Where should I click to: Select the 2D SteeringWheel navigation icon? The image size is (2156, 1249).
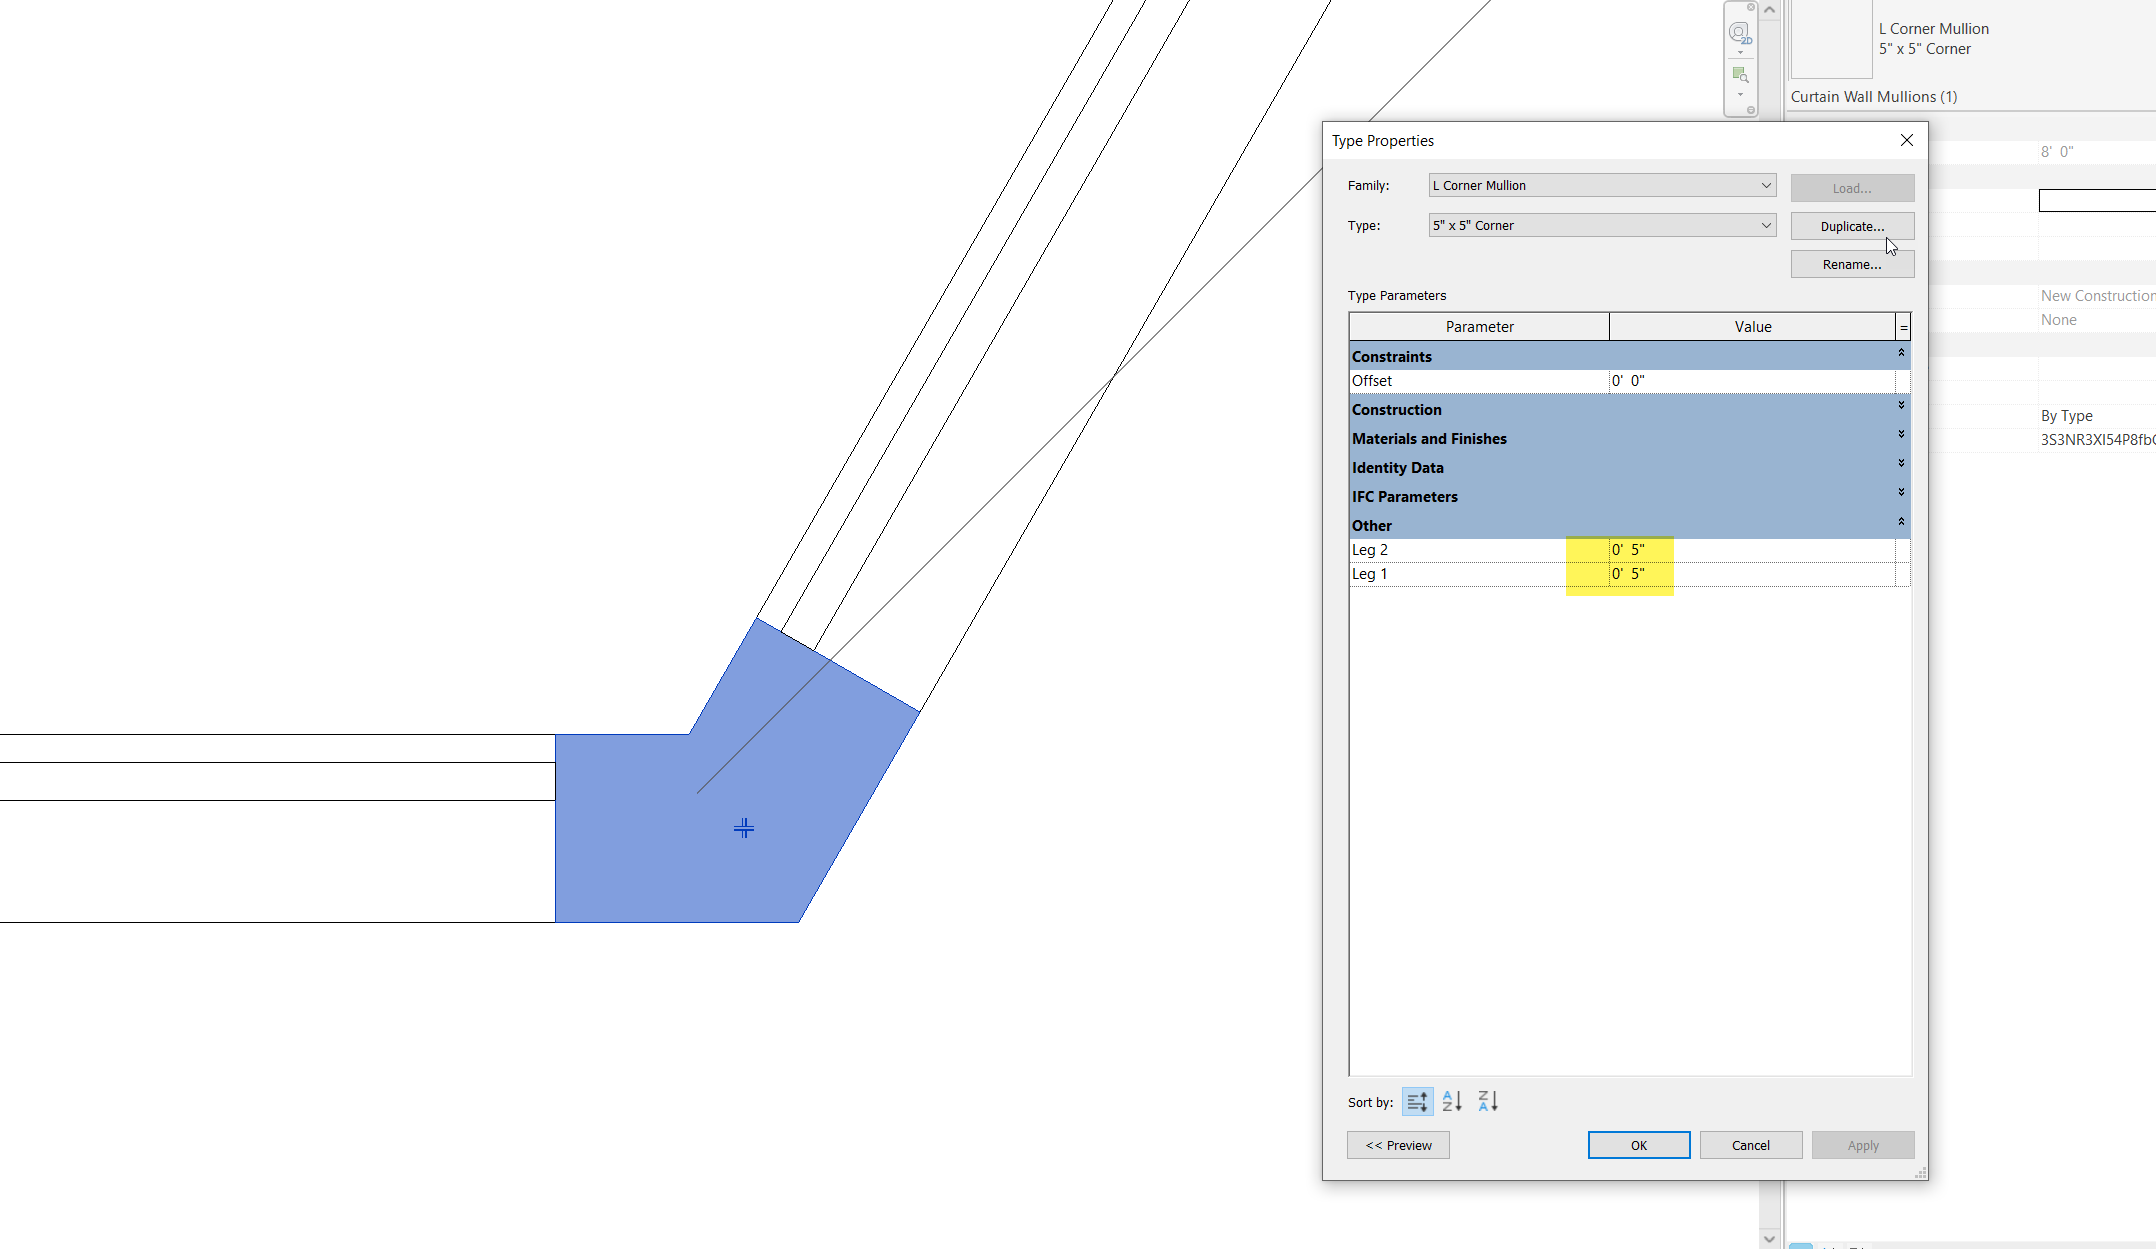(1739, 31)
